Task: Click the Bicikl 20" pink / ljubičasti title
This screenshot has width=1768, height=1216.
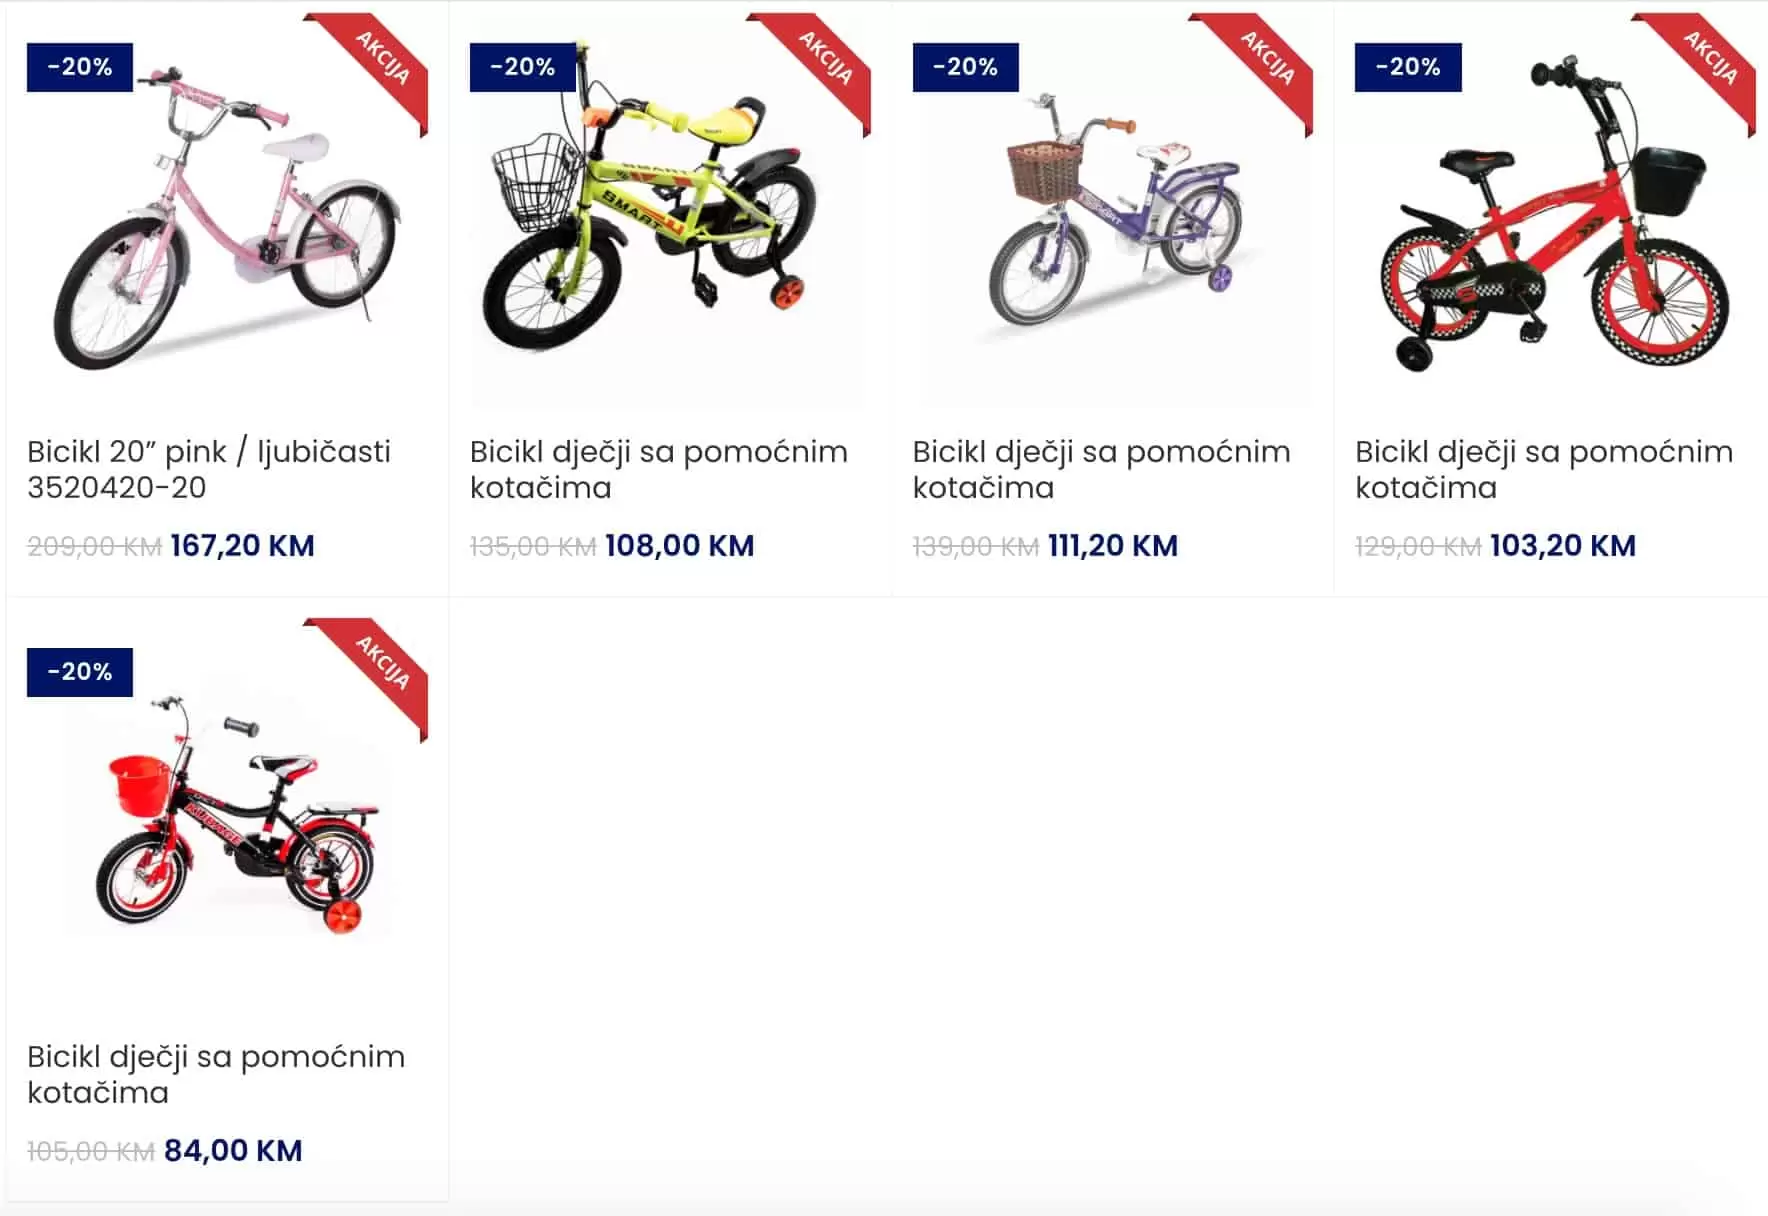Action: (208, 469)
